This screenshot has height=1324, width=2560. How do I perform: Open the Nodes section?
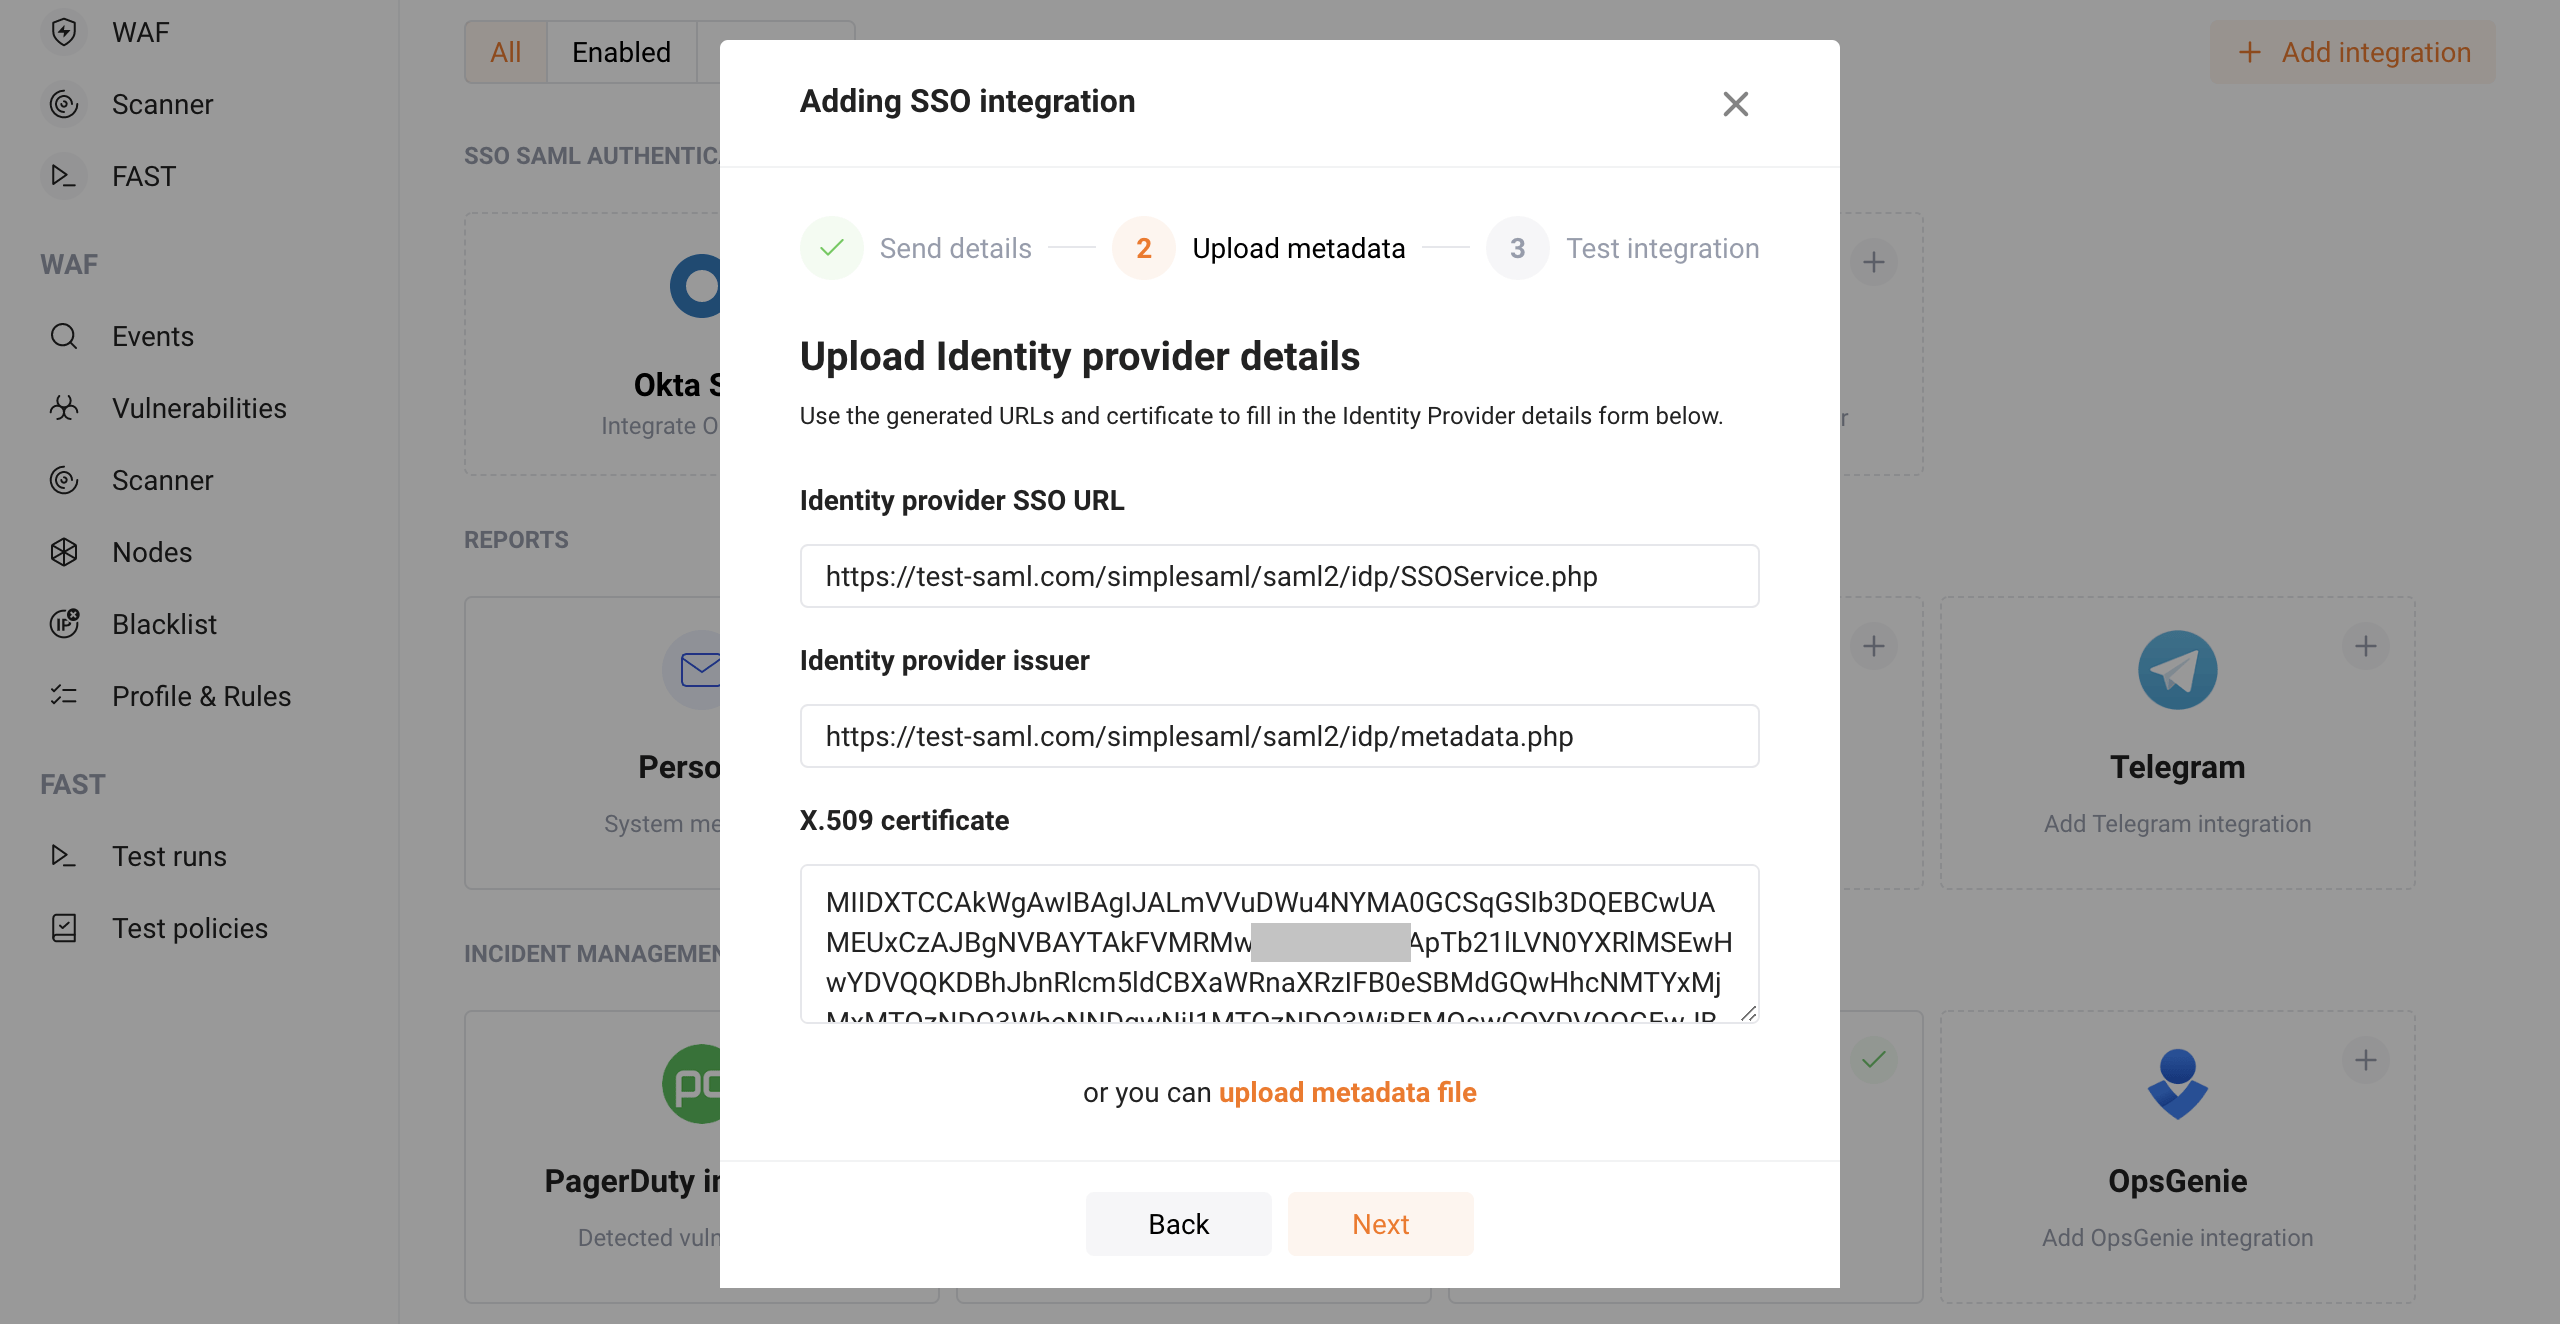point(152,552)
